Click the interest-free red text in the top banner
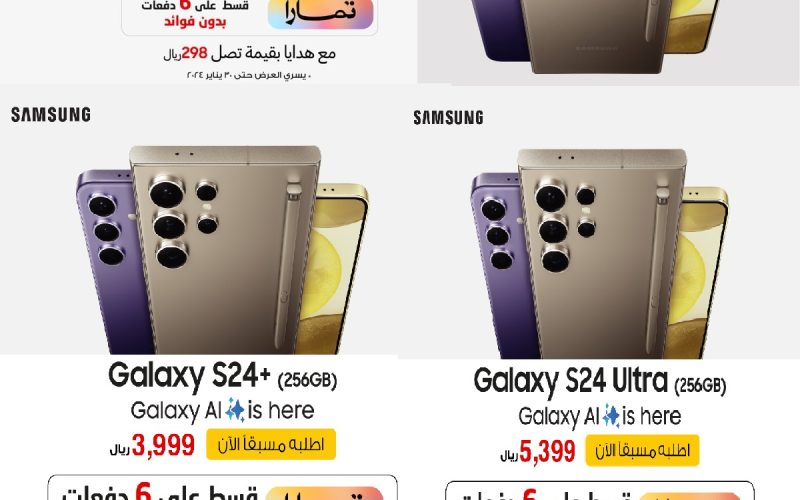This screenshot has width=800, height=500. [x=195, y=22]
